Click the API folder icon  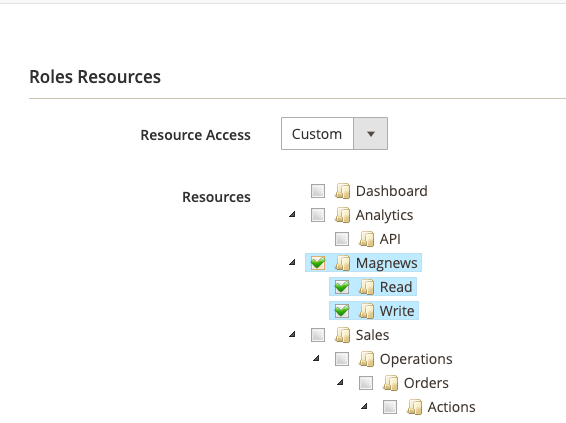366,239
